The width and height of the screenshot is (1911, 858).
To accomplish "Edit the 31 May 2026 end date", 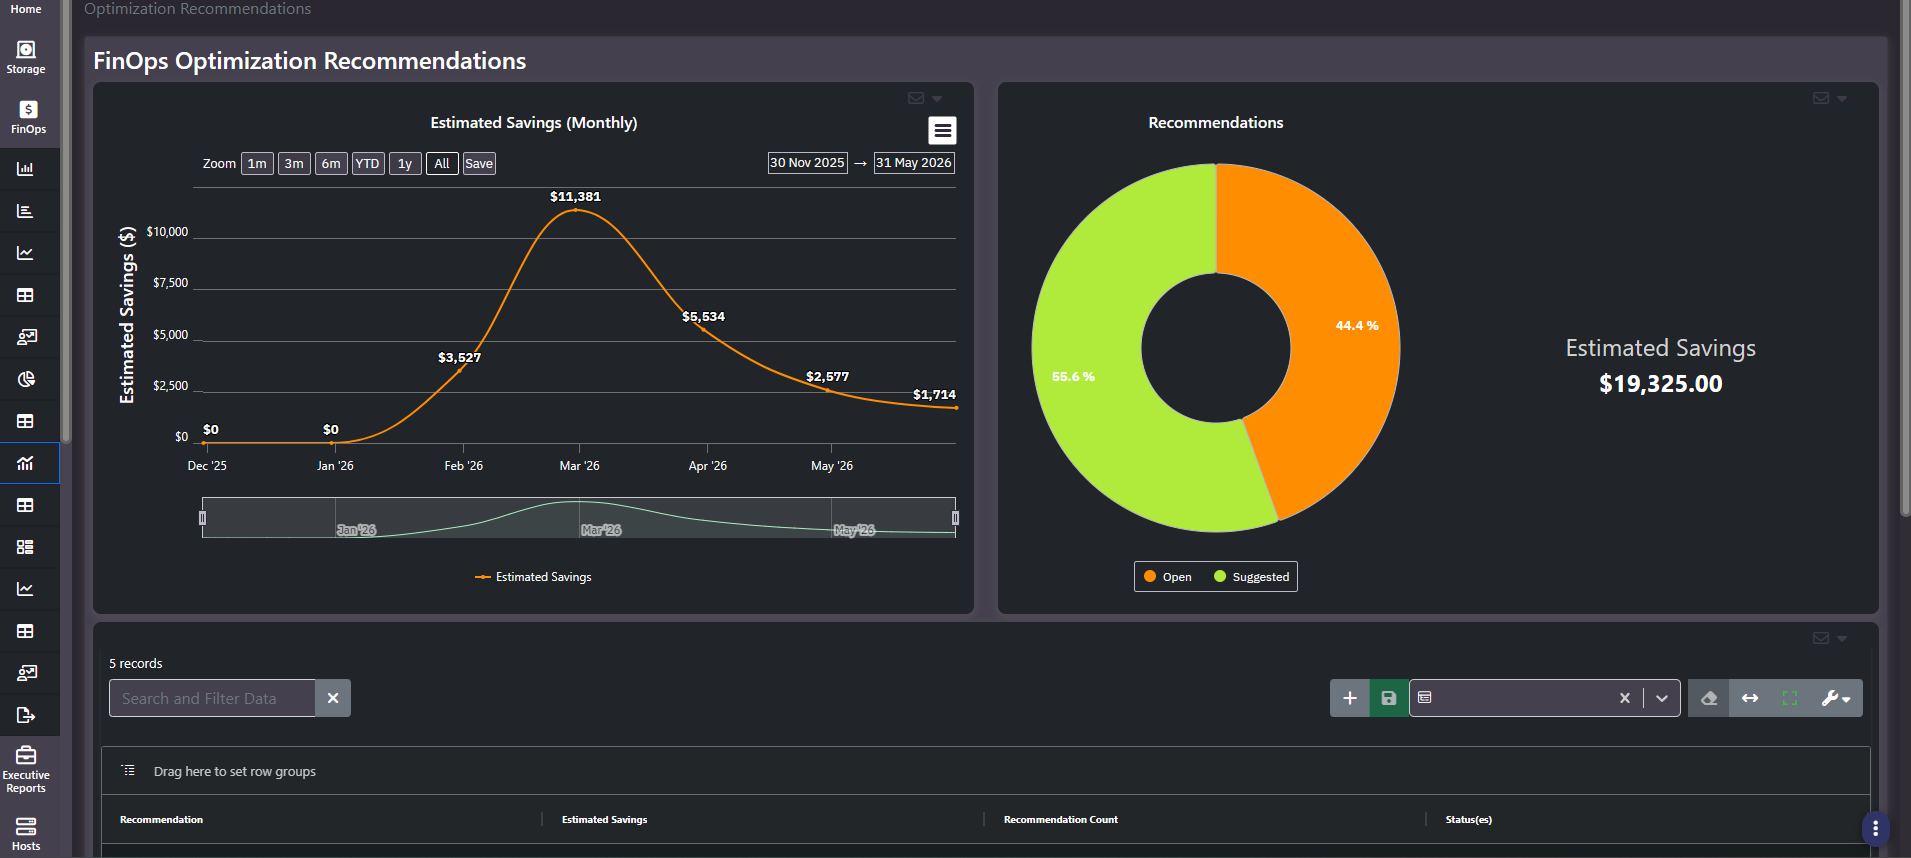I will (914, 163).
